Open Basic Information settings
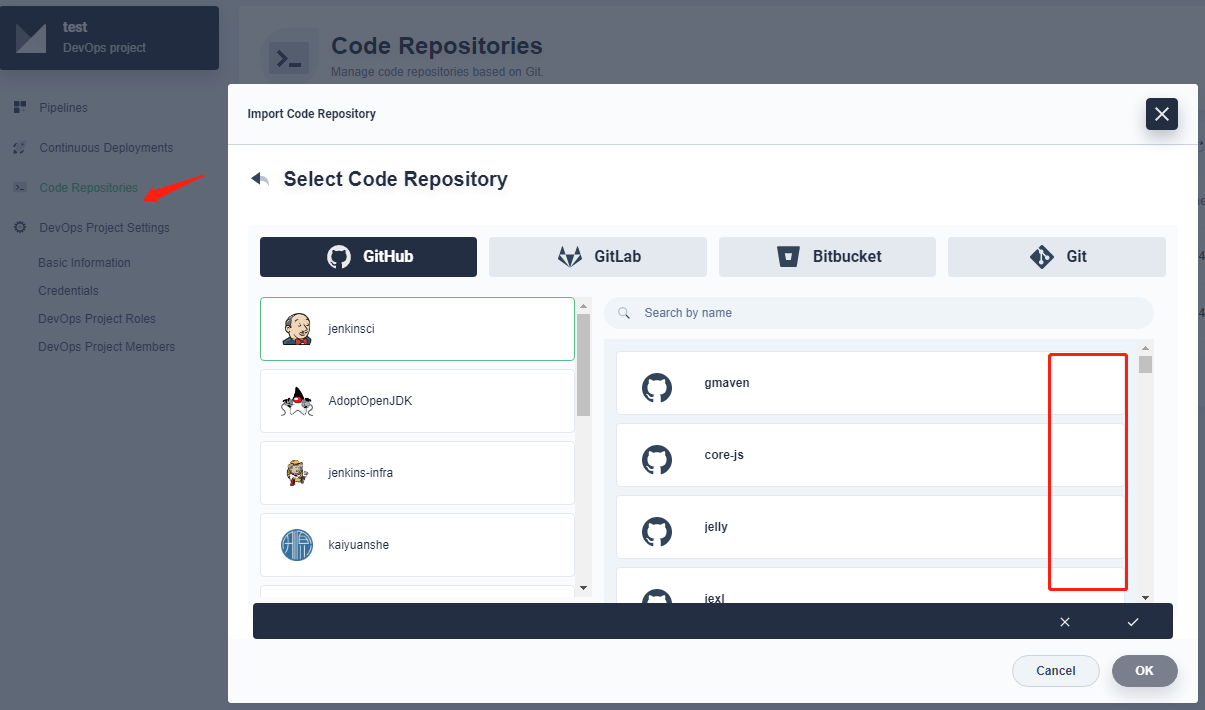Viewport: 1205px width, 710px height. click(x=84, y=263)
